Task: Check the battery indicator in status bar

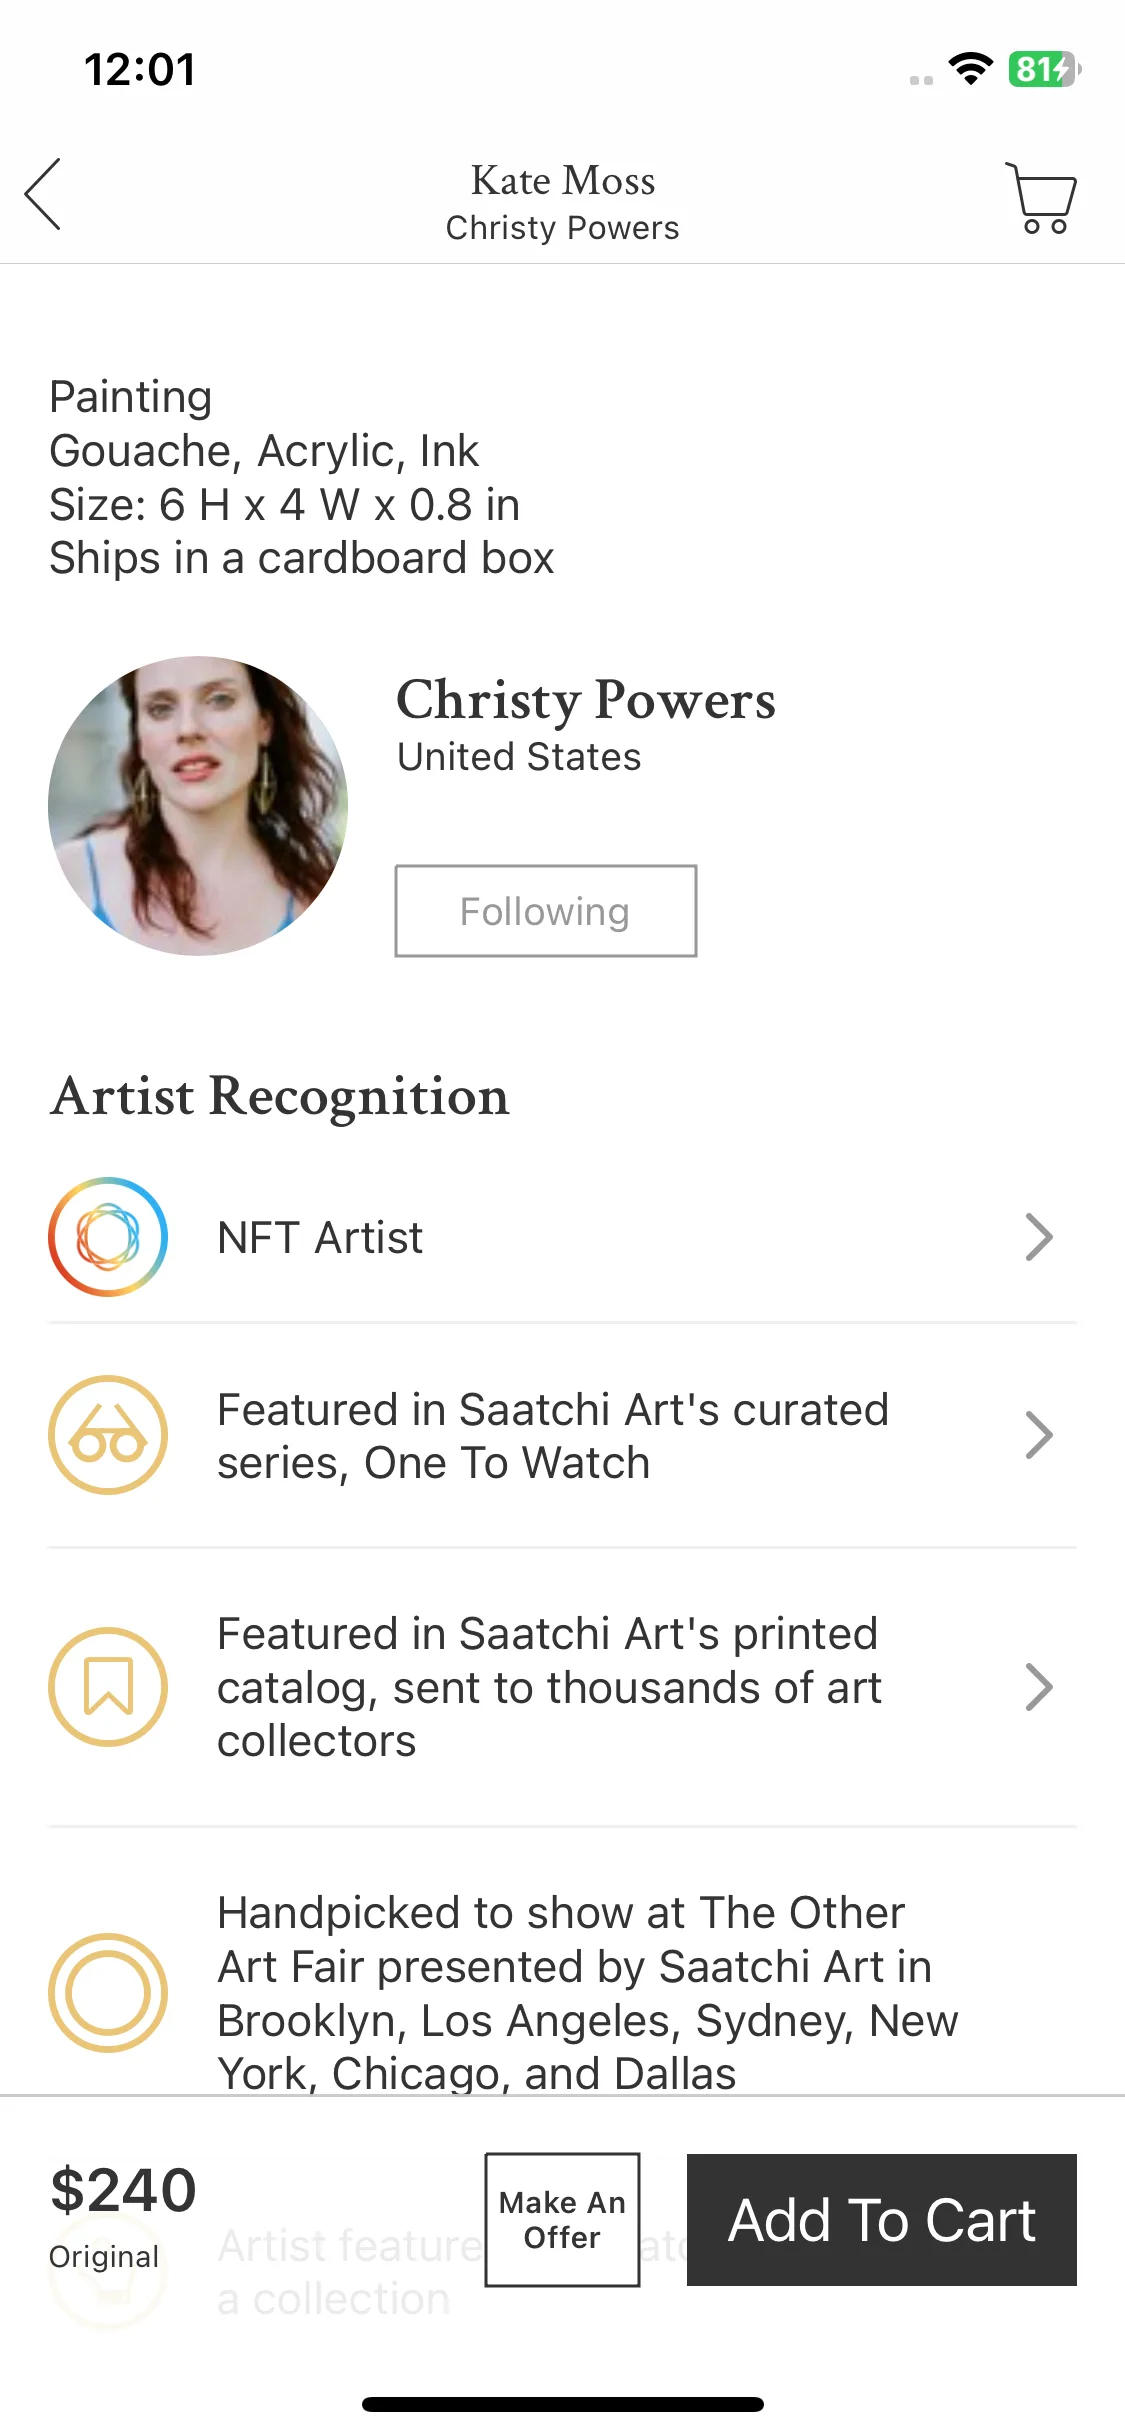Action: (x=1044, y=69)
